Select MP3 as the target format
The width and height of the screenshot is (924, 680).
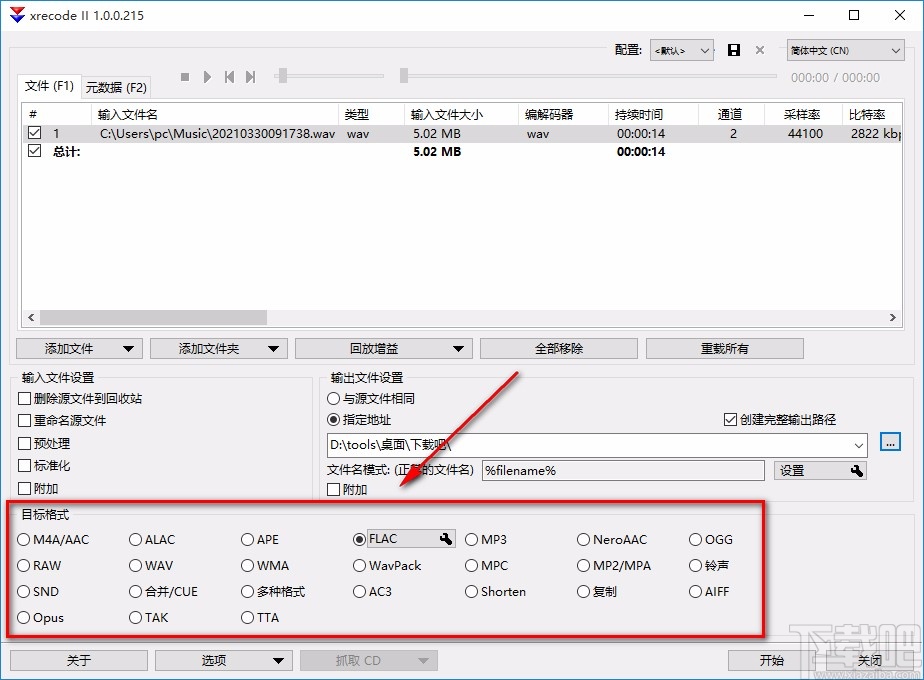coord(471,539)
